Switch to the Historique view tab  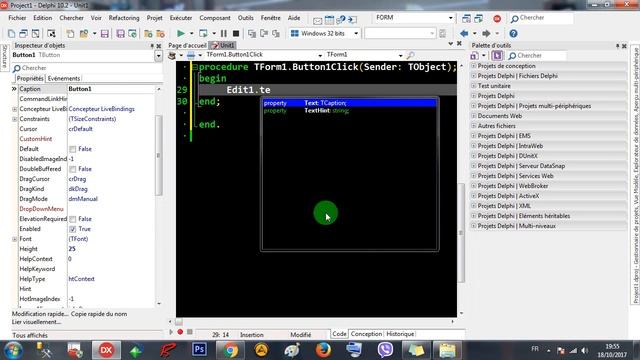pyautogui.click(x=400, y=334)
